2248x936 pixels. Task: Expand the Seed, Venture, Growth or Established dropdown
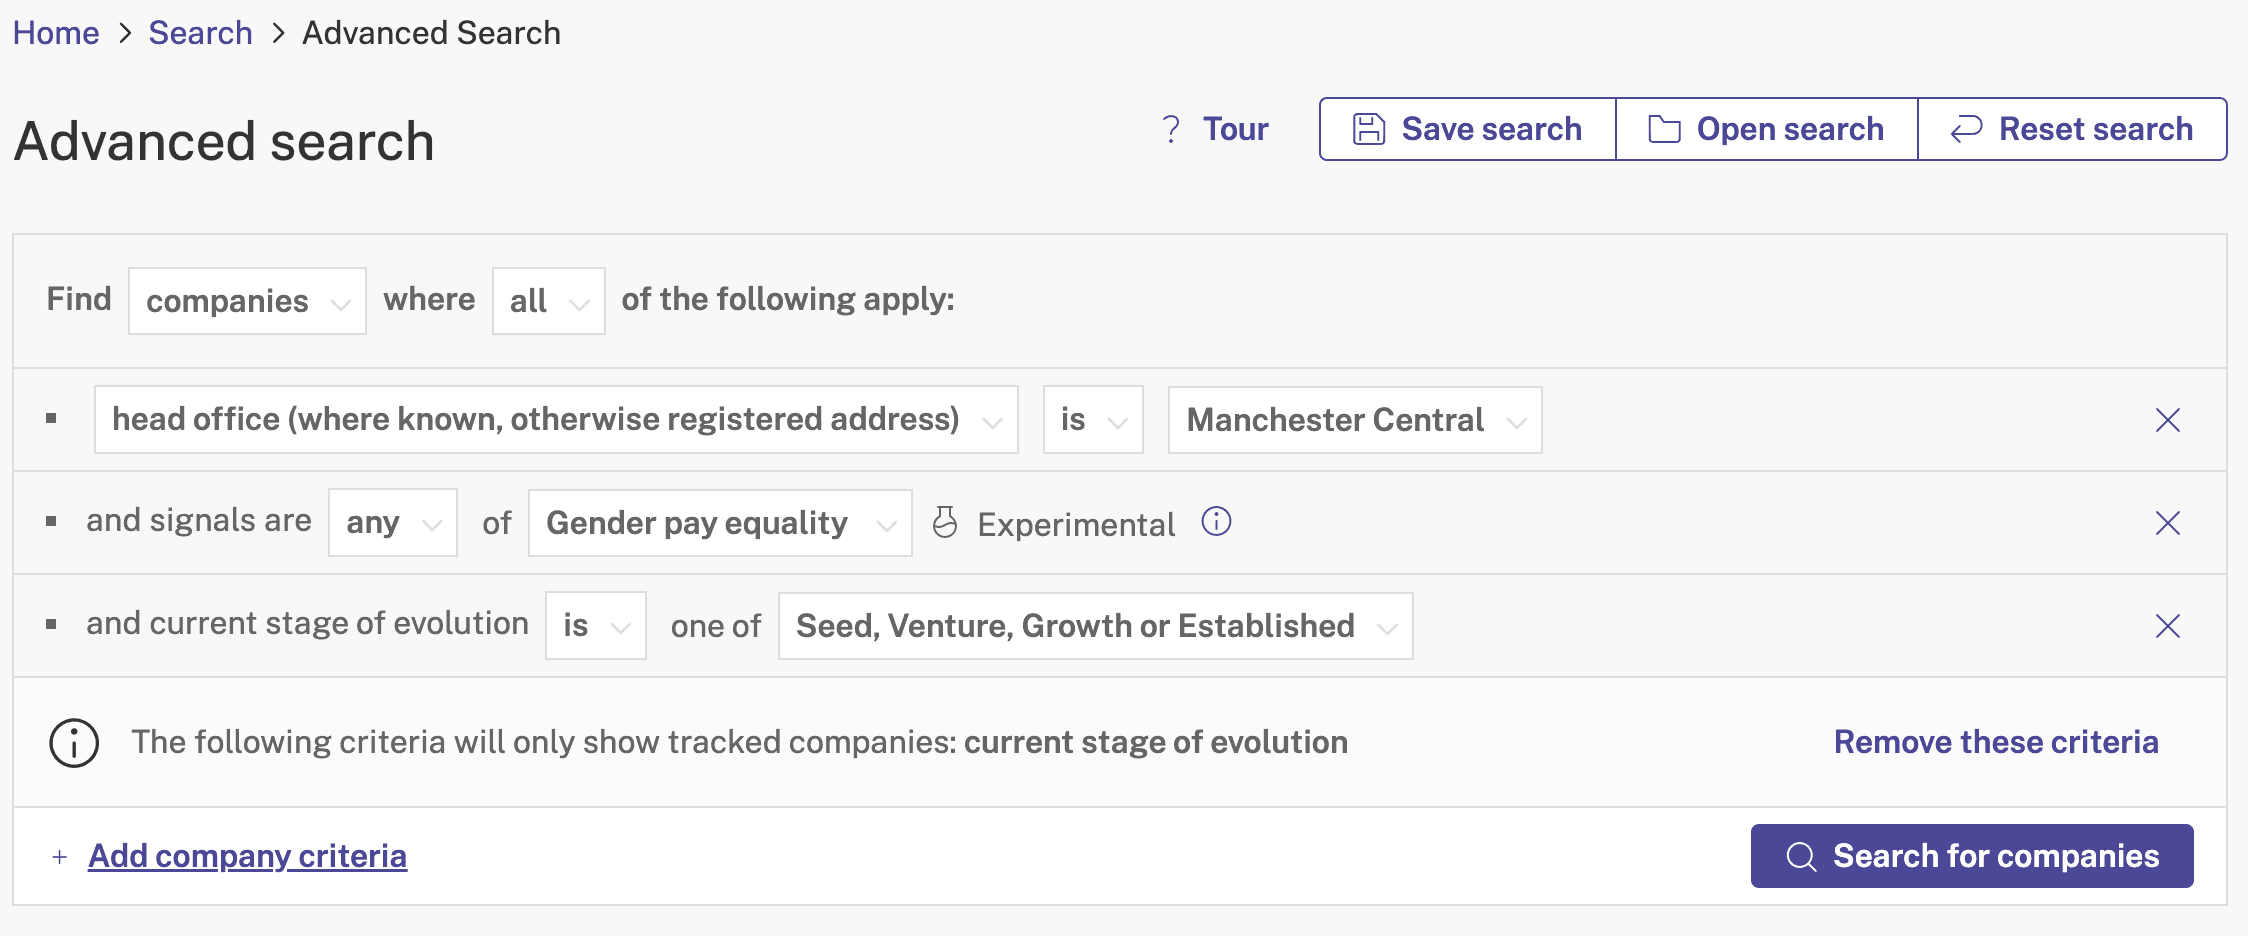(1095, 626)
